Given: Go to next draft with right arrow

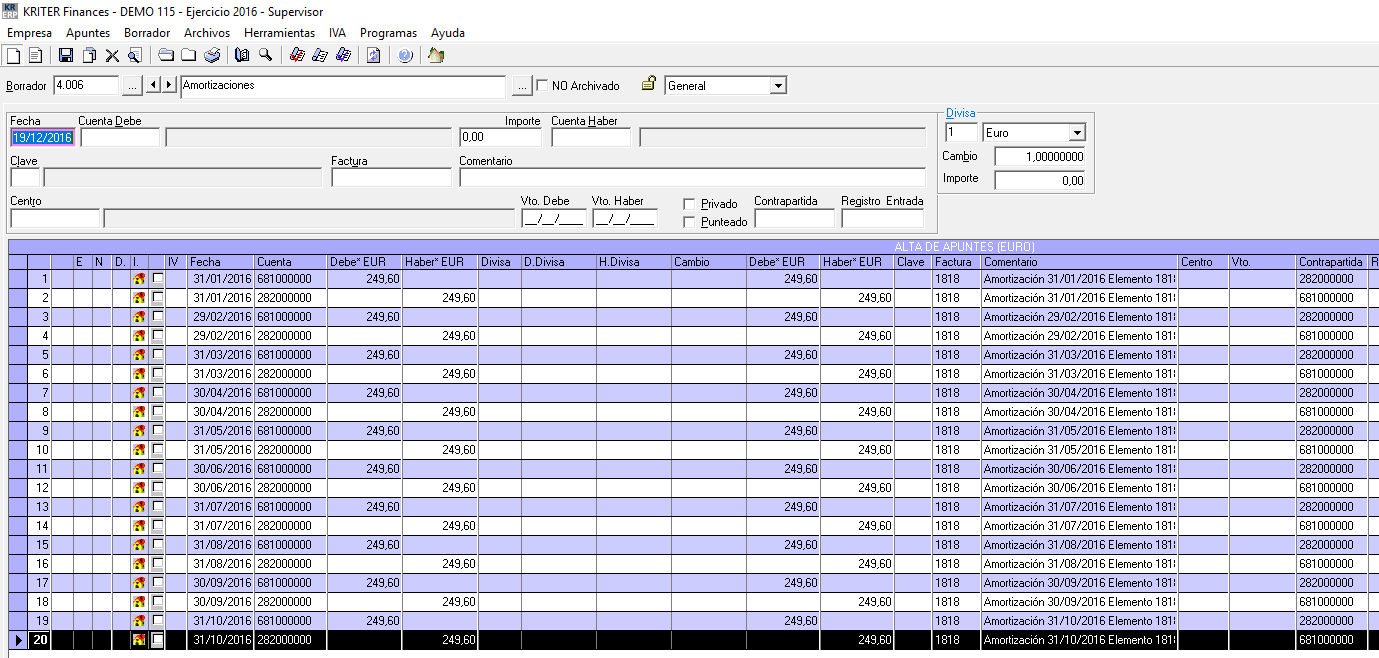Looking at the screenshot, I should click(168, 86).
